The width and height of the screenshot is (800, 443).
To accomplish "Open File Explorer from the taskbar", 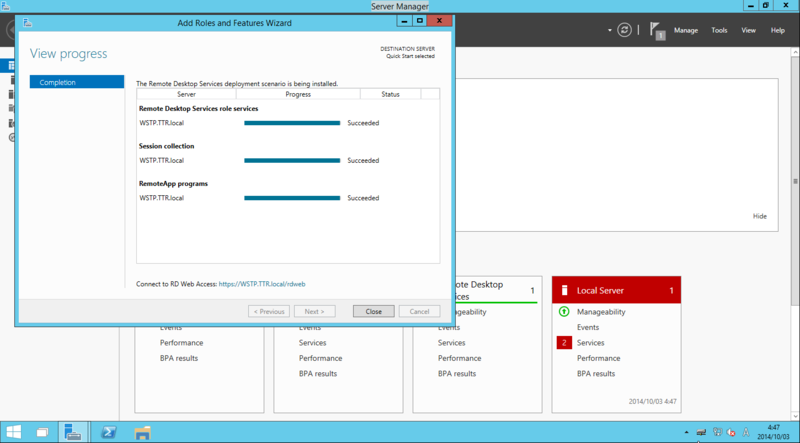I will pyautogui.click(x=142, y=432).
